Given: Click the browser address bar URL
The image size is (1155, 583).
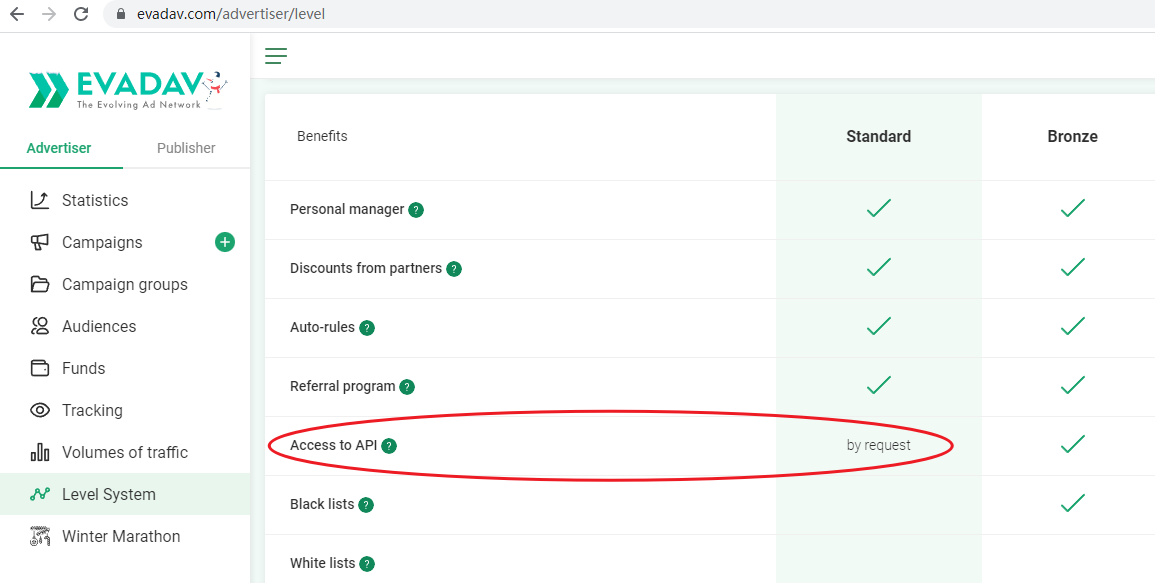Looking at the screenshot, I should 231,14.
